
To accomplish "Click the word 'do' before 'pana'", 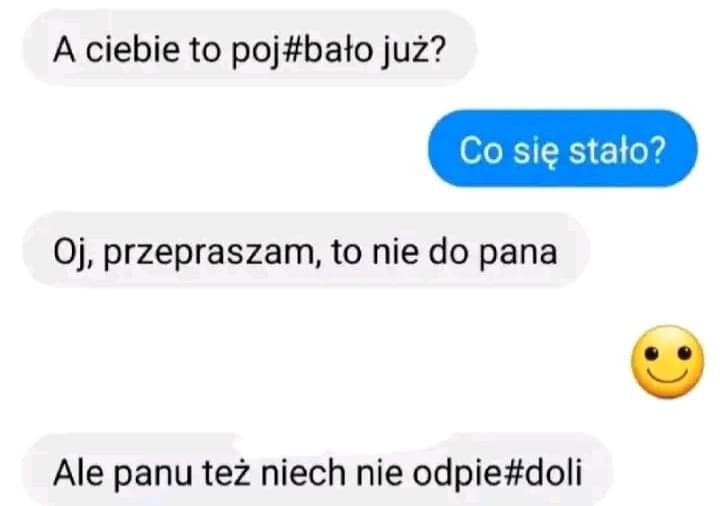I will tap(449, 253).
